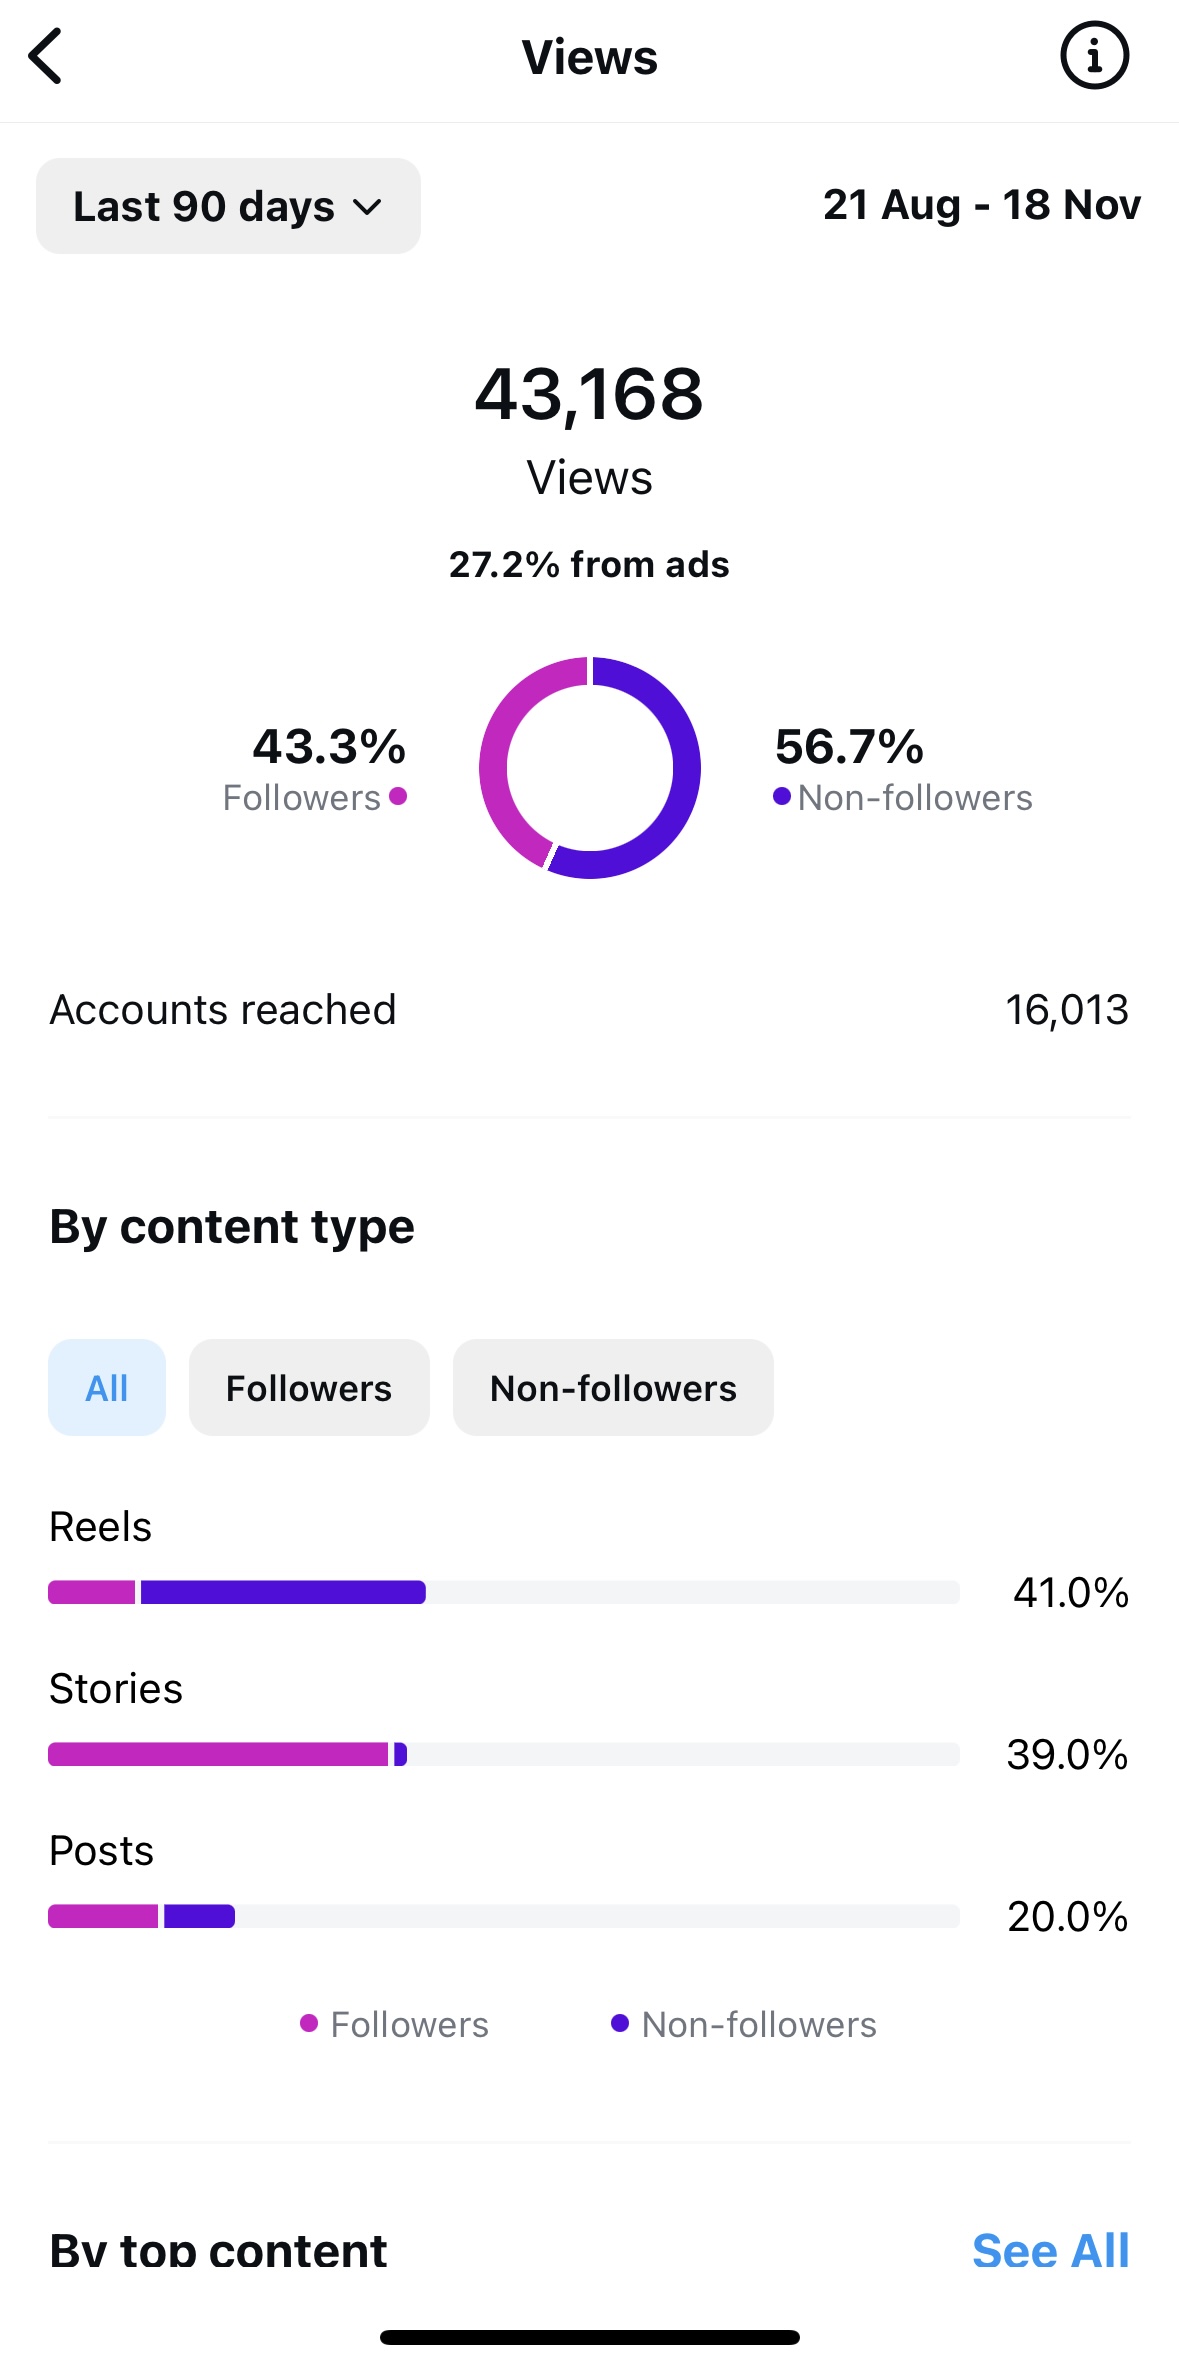Tap the Stories views progress bar
The image size is (1179, 2369).
[x=503, y=1754]
